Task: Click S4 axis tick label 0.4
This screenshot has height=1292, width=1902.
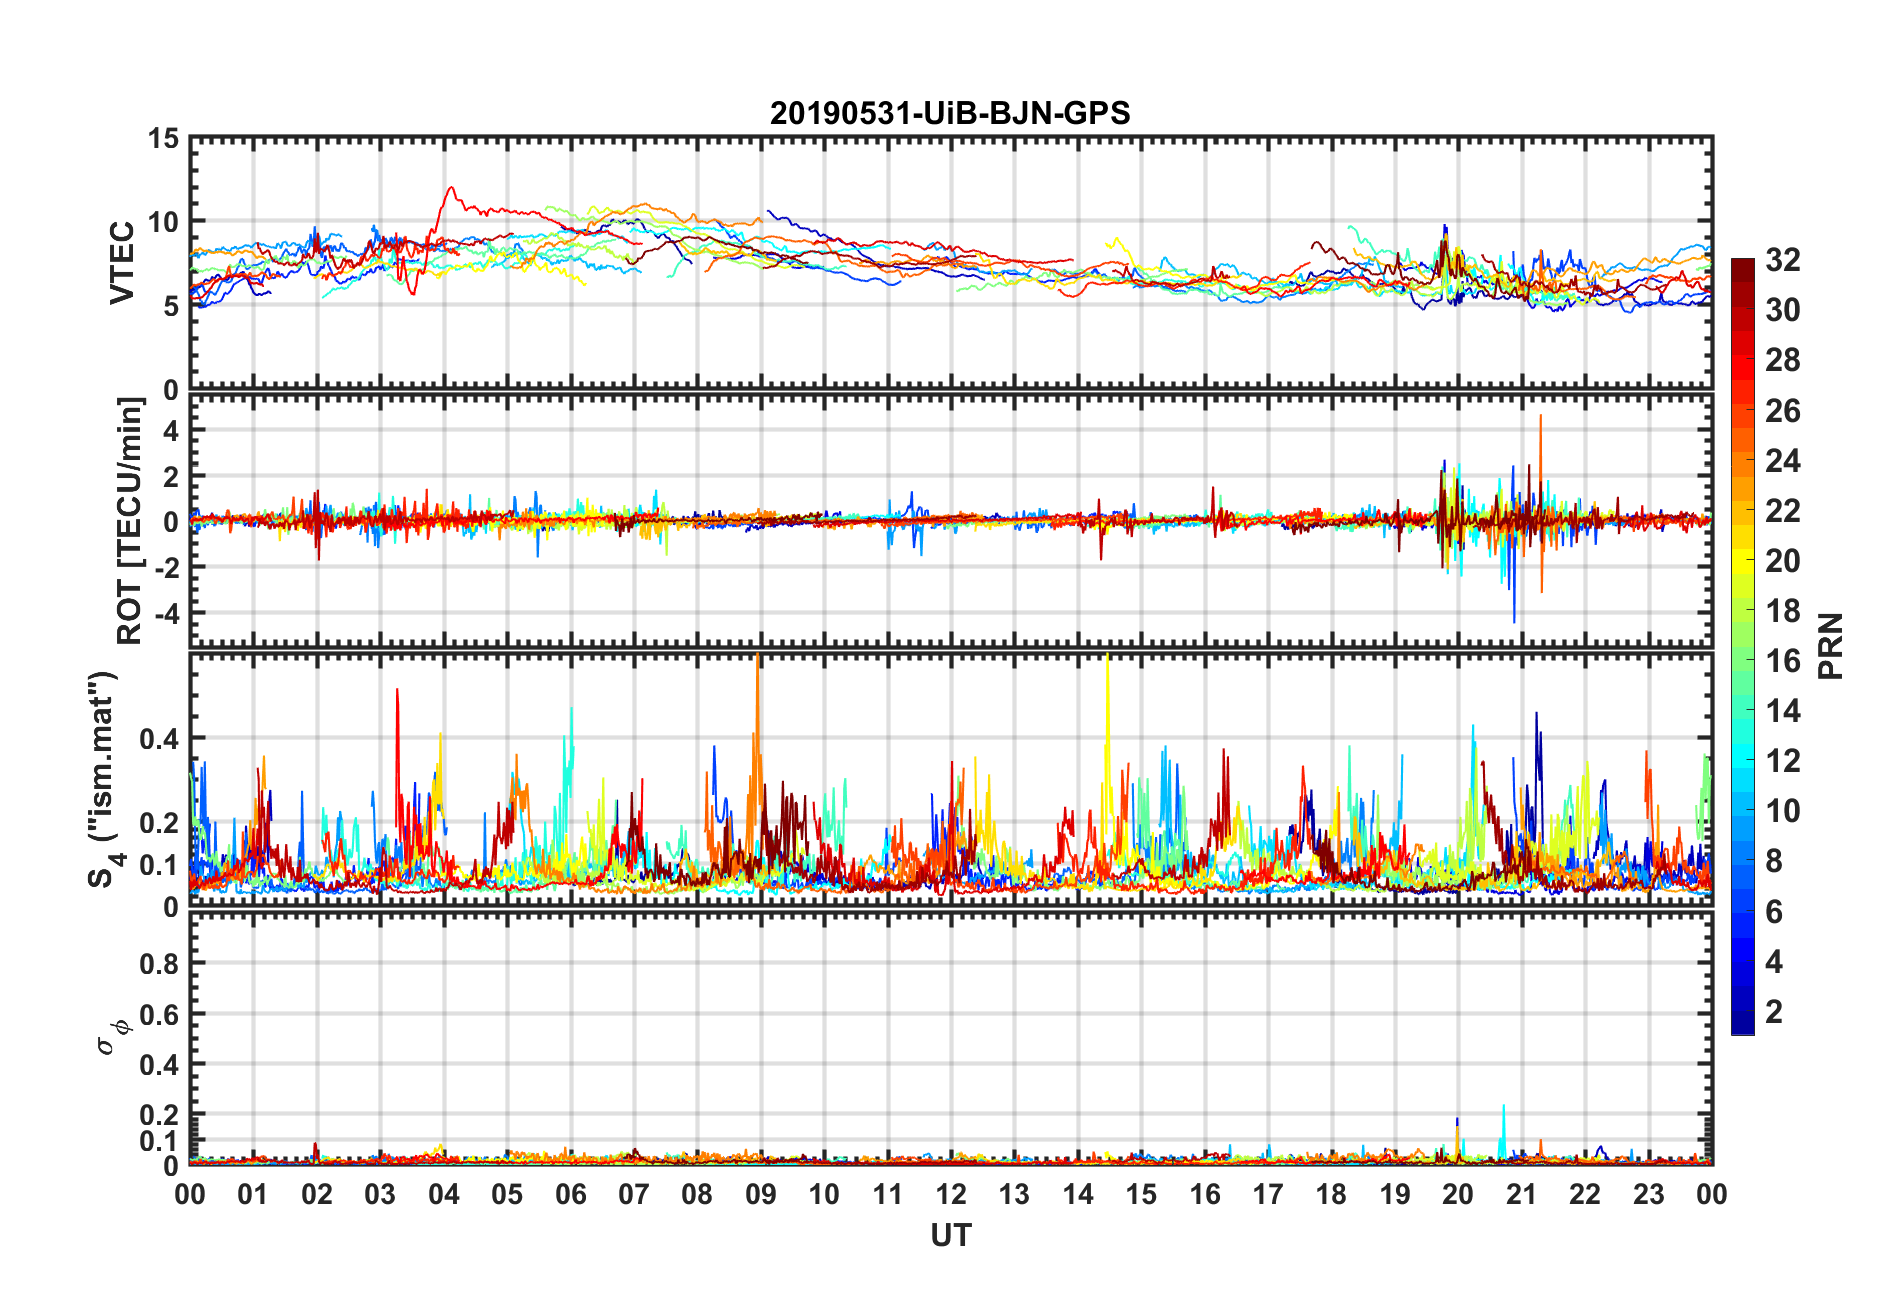Action: [160, 739]
